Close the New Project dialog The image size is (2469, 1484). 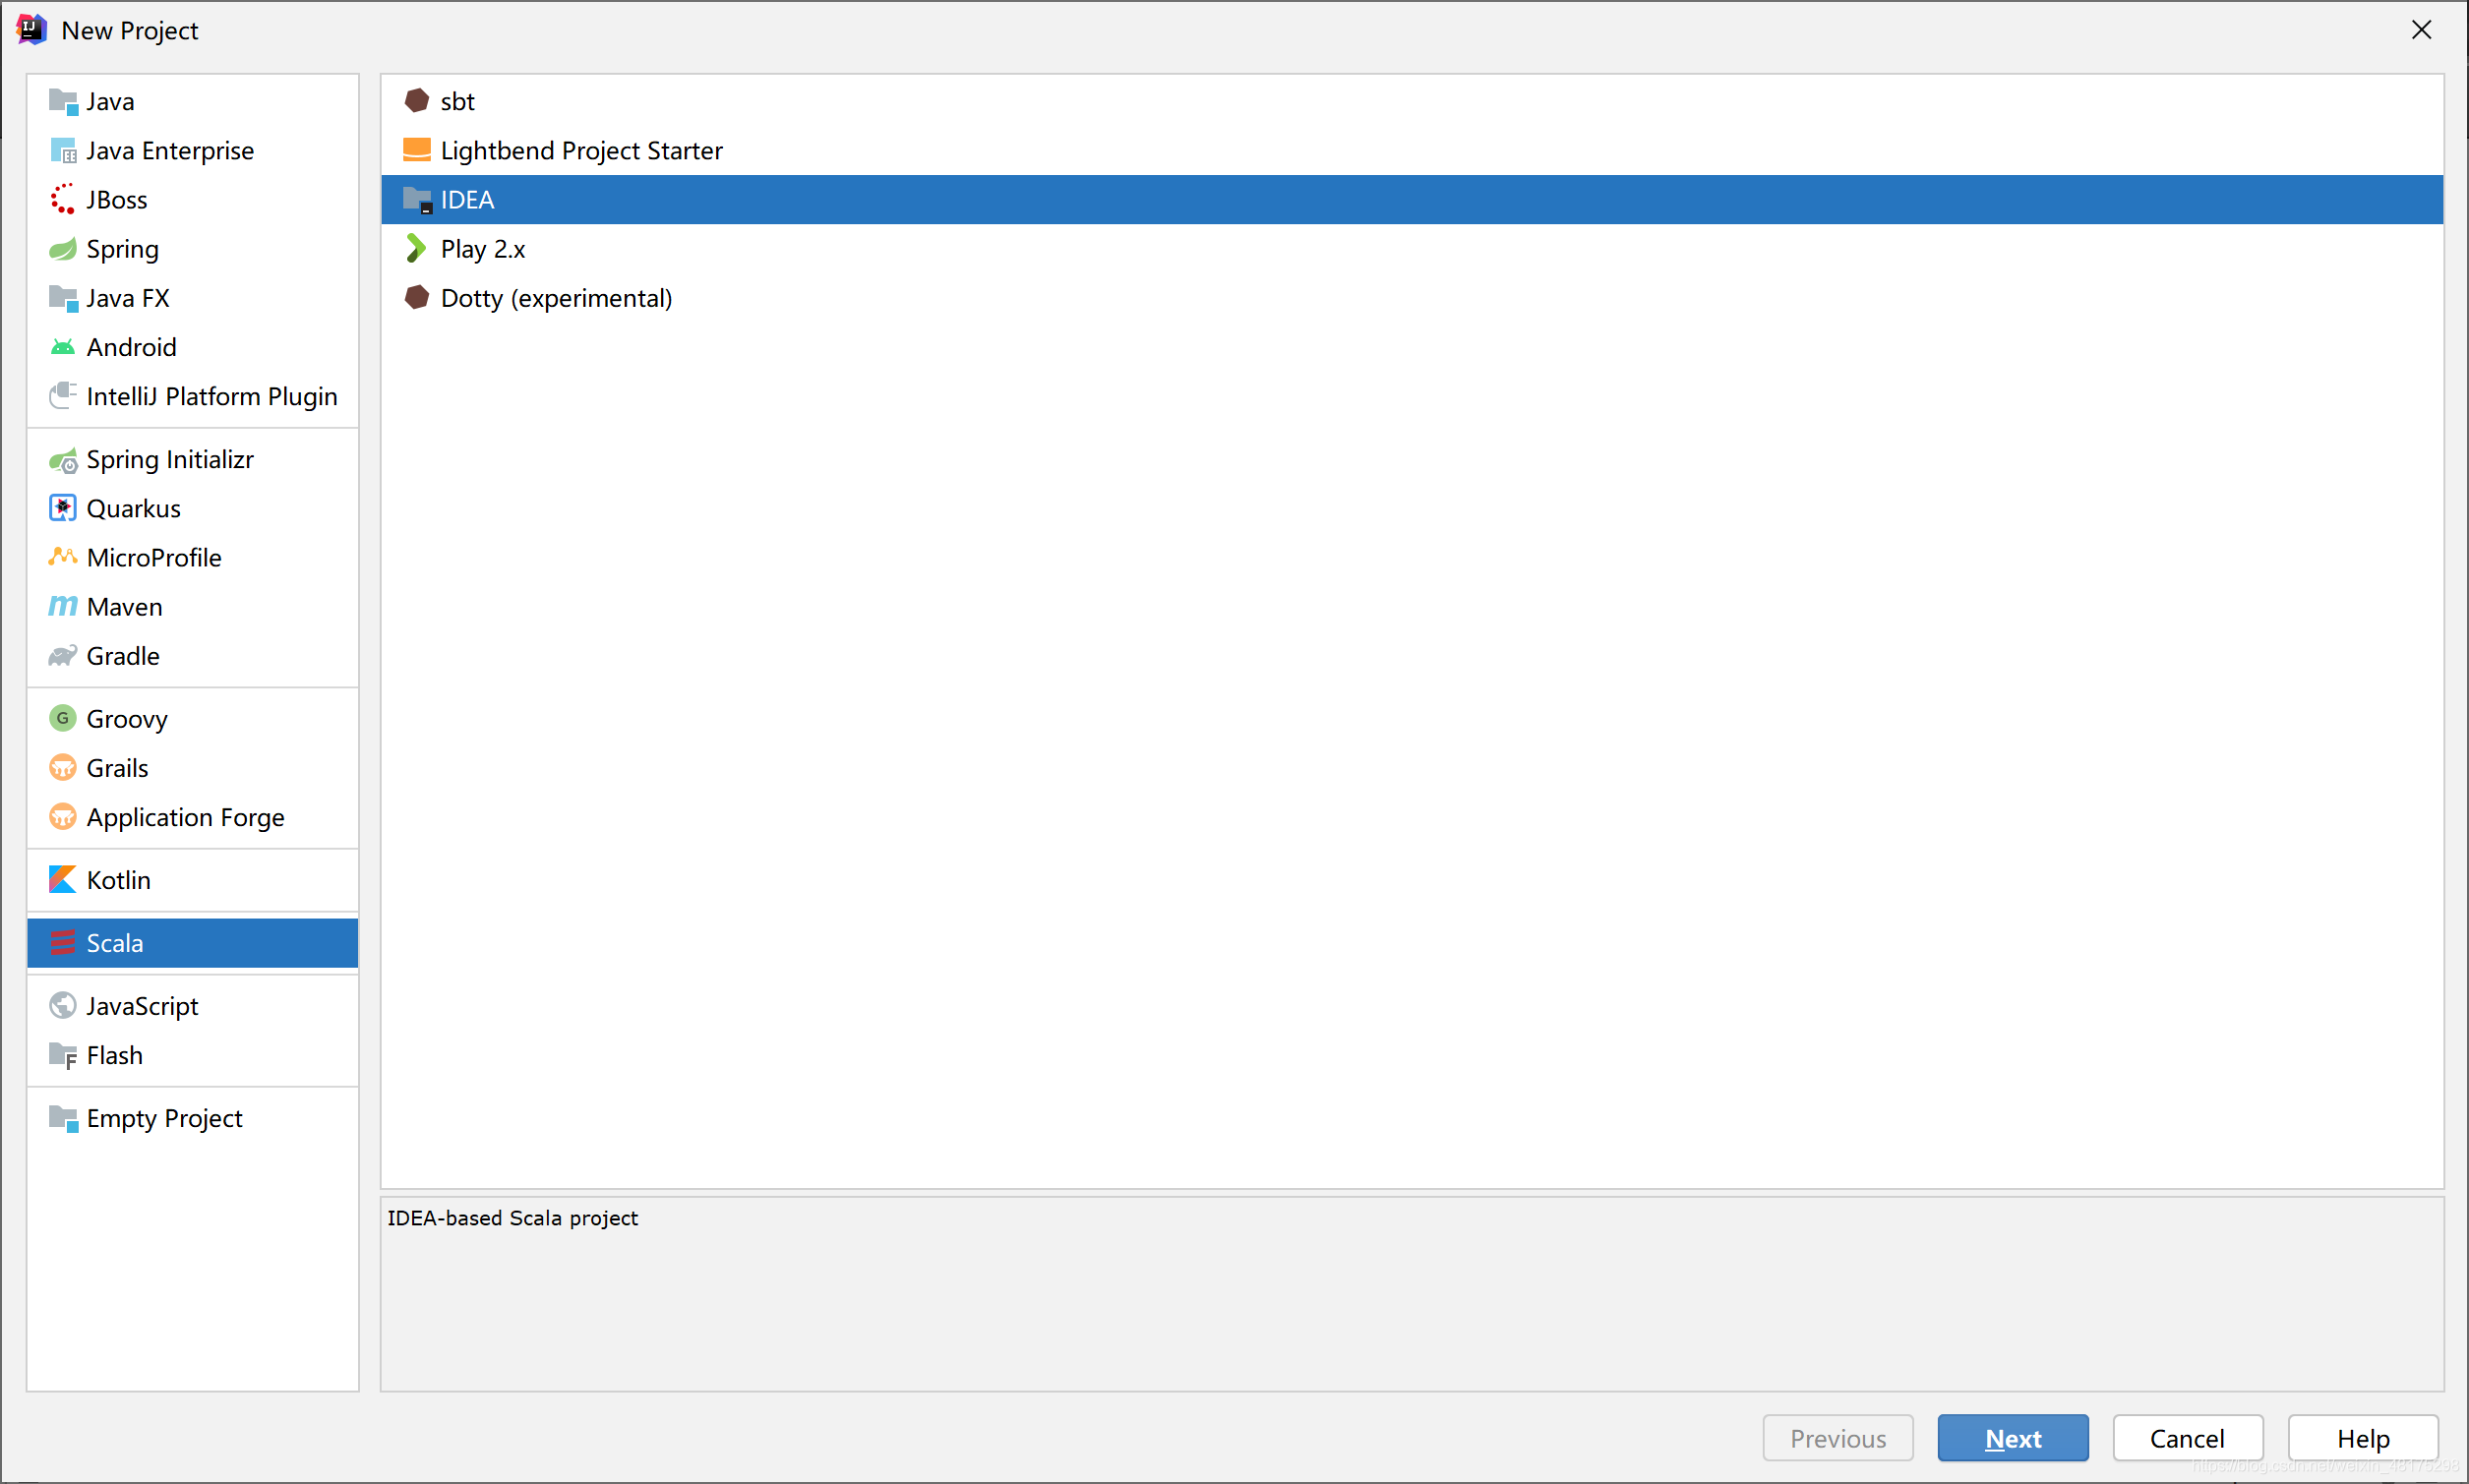[2421, 30]
